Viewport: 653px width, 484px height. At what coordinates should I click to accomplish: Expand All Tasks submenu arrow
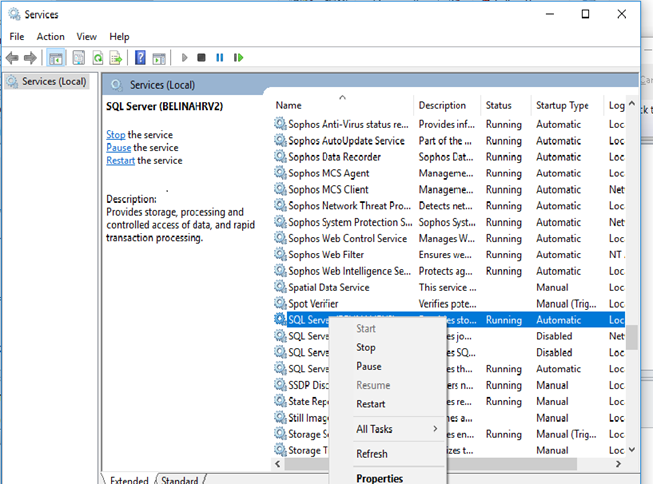tap(435, 429)
